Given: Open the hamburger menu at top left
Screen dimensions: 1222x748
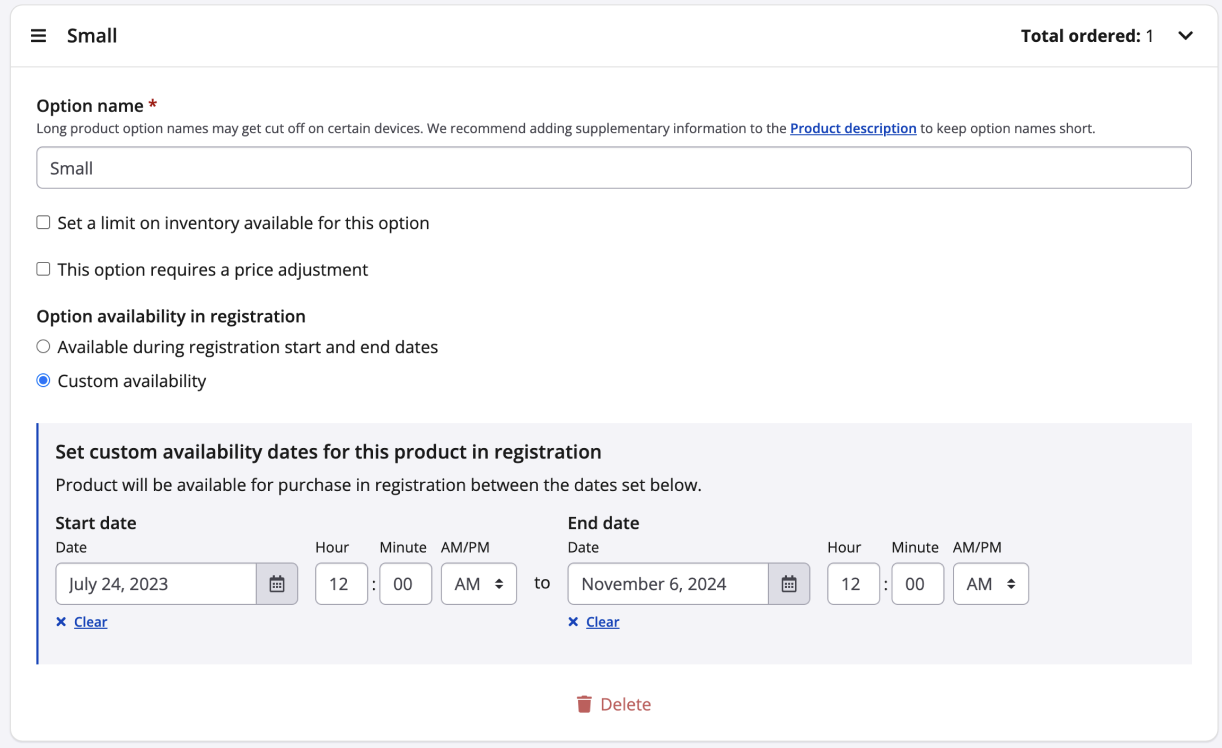Looking at the screenshot, I should tap(38, 35).
